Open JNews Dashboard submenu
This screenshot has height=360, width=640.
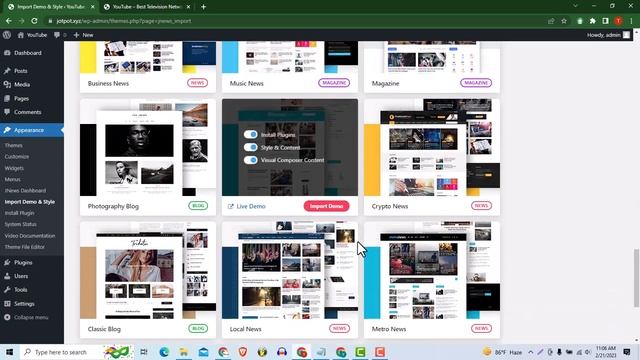click(25, 191)
